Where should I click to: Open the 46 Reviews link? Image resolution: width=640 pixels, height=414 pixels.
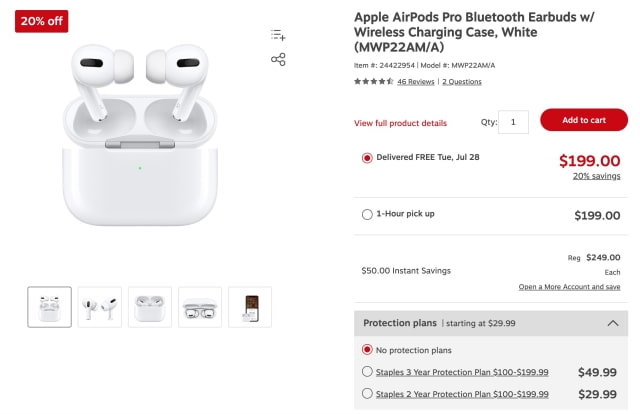tap(415, 81)
